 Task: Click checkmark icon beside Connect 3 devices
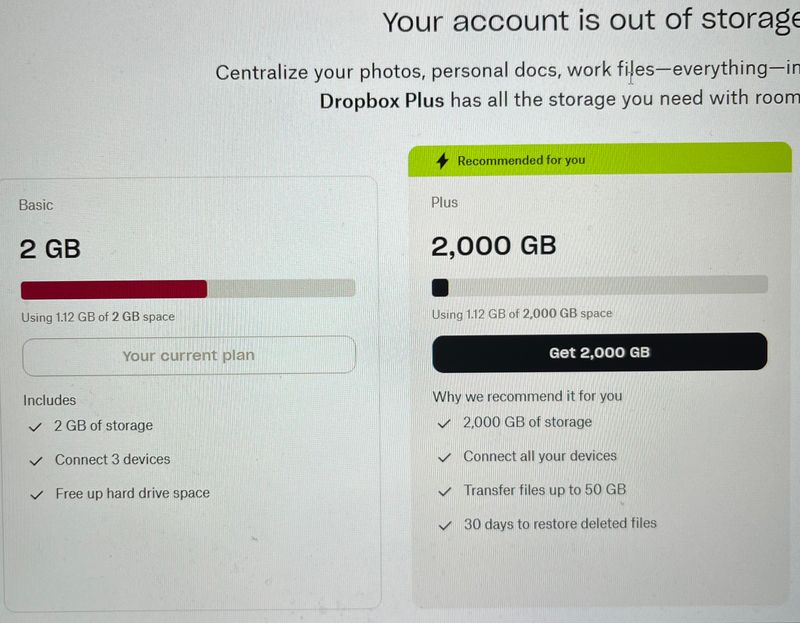tap(36, 460)
